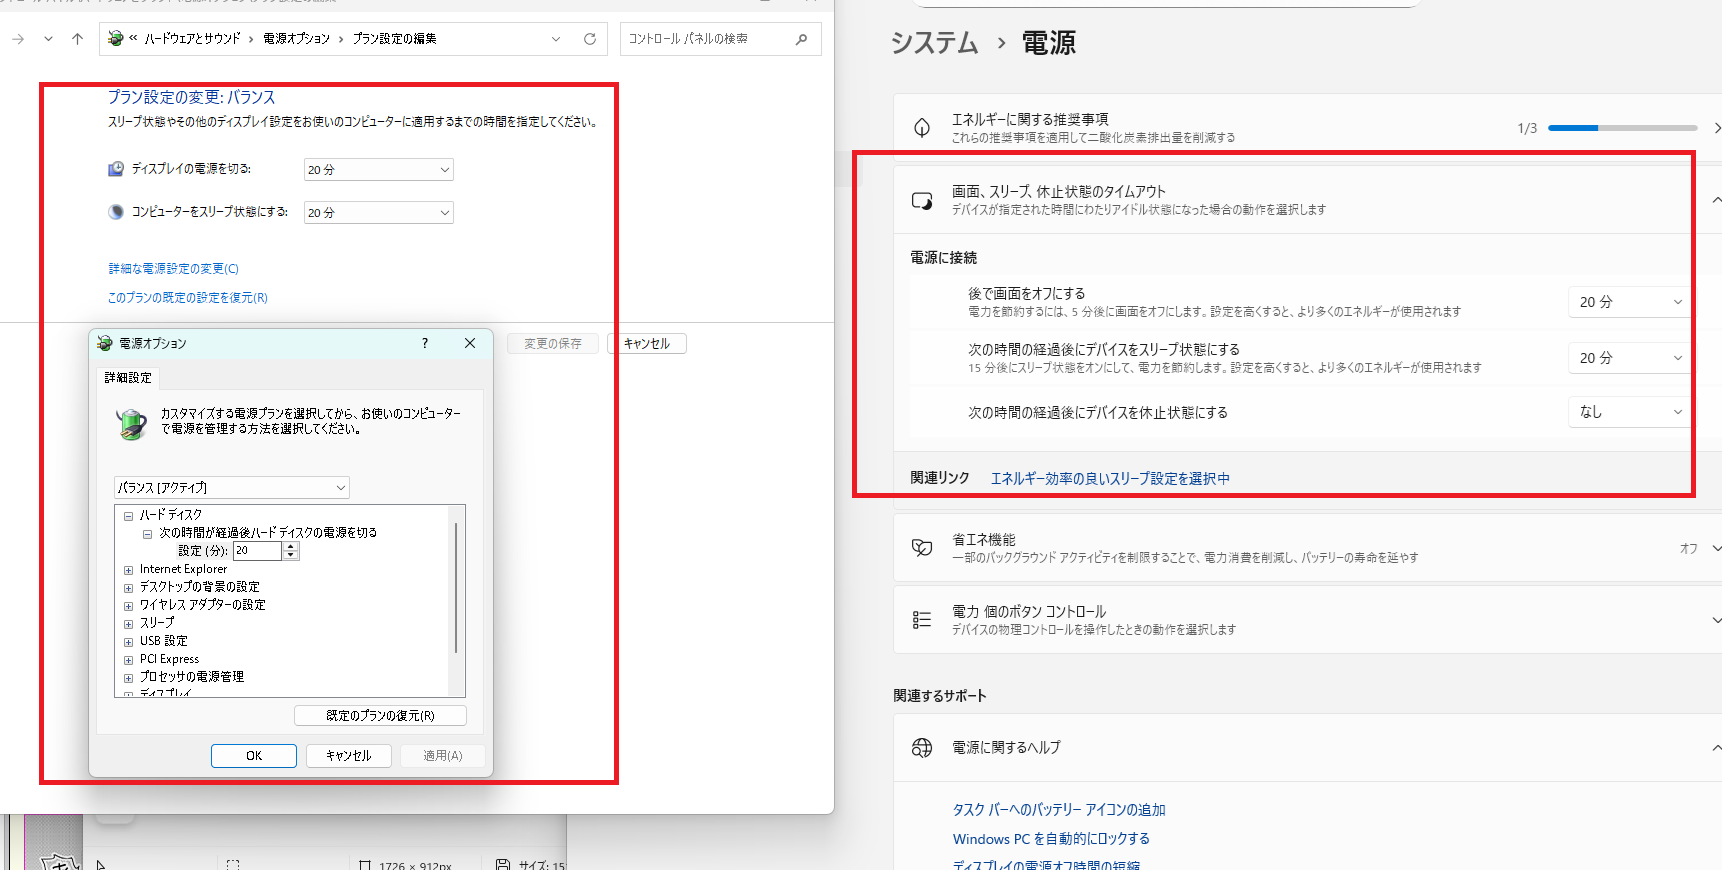The width and height of the screenshot is (1722, 870).
Task: Click the 省エネ機能 leaf icon
Action: 922,548
